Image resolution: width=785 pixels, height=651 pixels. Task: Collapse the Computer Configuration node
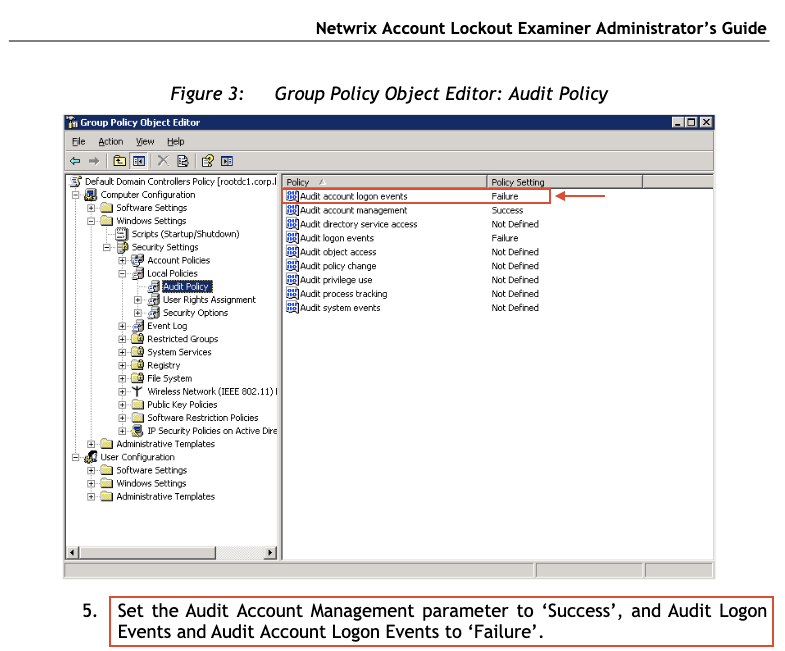click(x=76, y=195)
